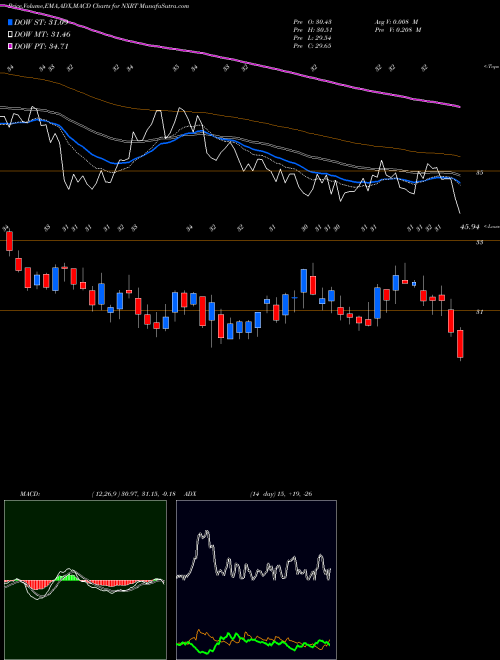Click the blue DOW ST legend swatch

tap(10, 22)
